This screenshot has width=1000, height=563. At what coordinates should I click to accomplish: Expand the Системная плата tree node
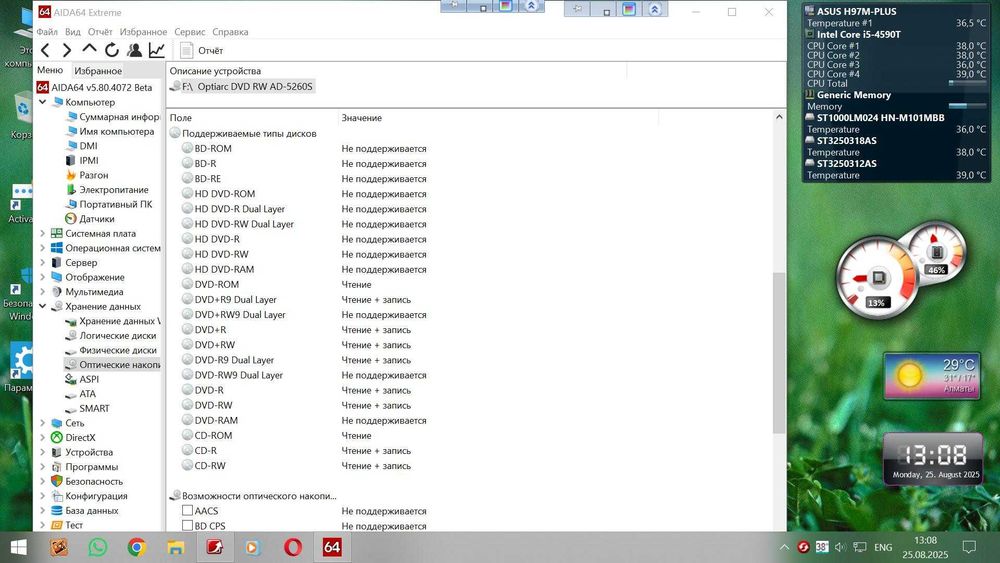click(43, 233)
